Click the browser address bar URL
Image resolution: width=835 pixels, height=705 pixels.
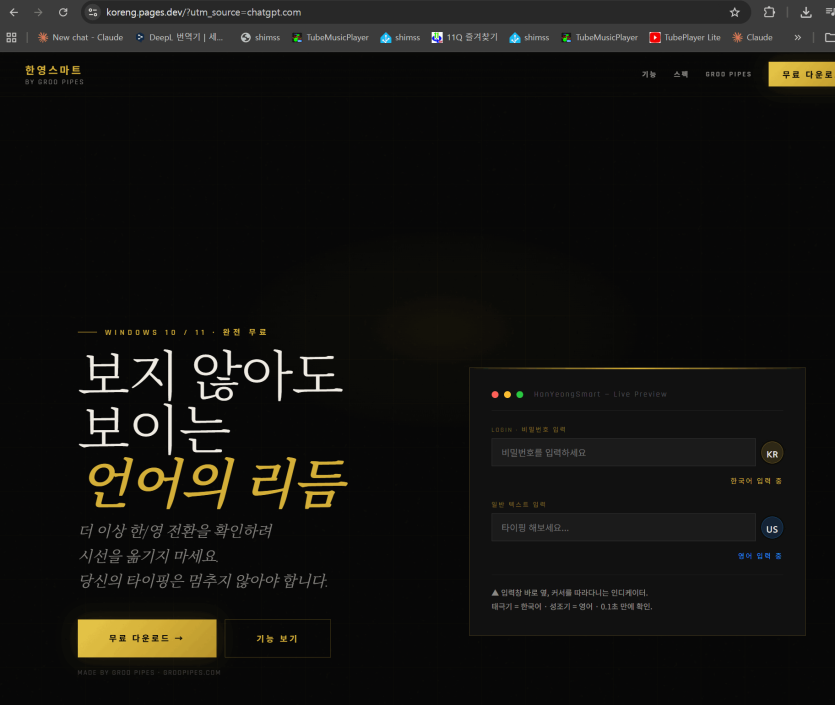coord(203,12)
